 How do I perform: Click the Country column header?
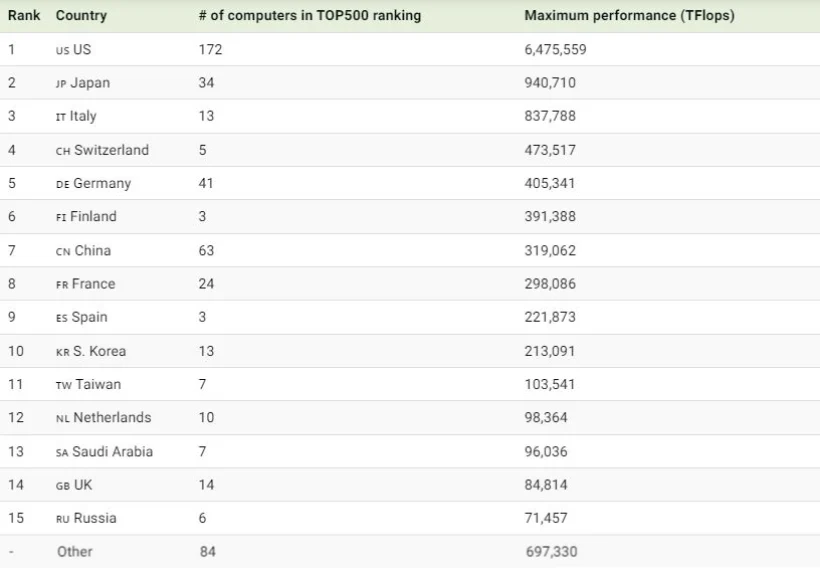(x=81, y=16)
